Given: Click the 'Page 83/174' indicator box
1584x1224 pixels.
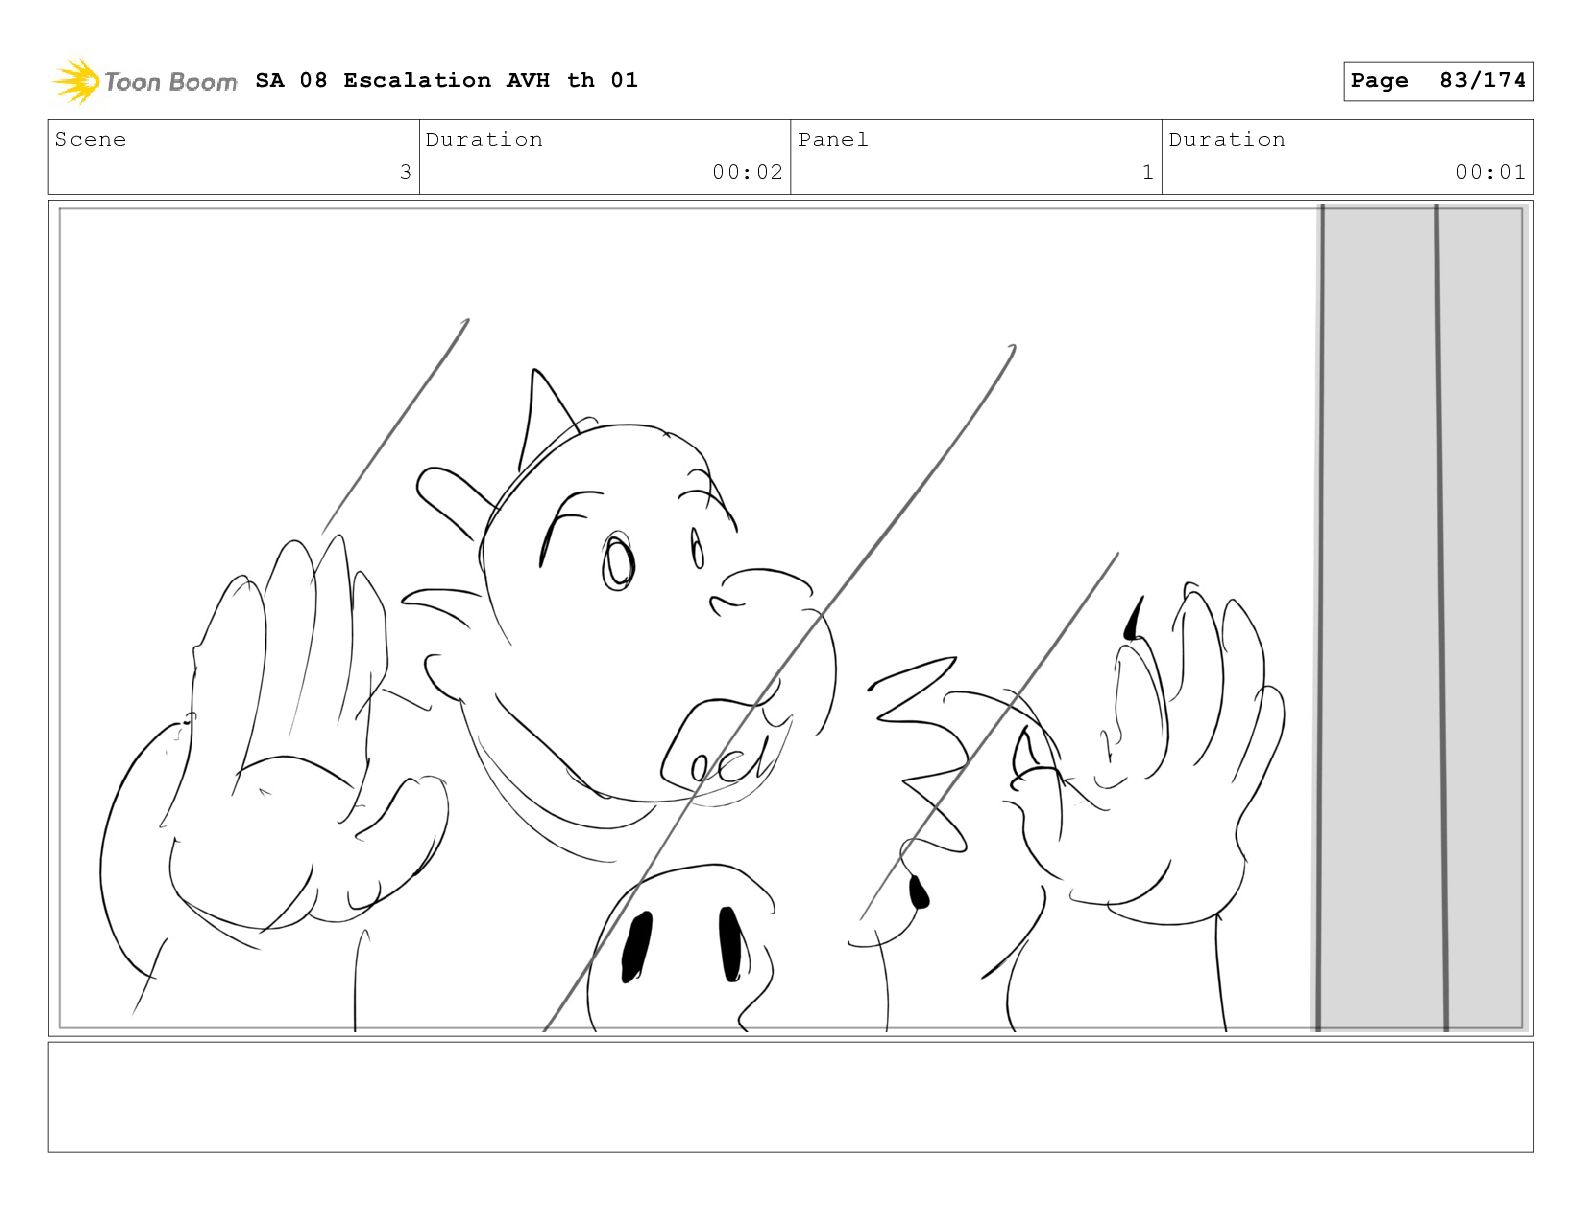Looking at the screenshot, I should (x=1438, y=81).
